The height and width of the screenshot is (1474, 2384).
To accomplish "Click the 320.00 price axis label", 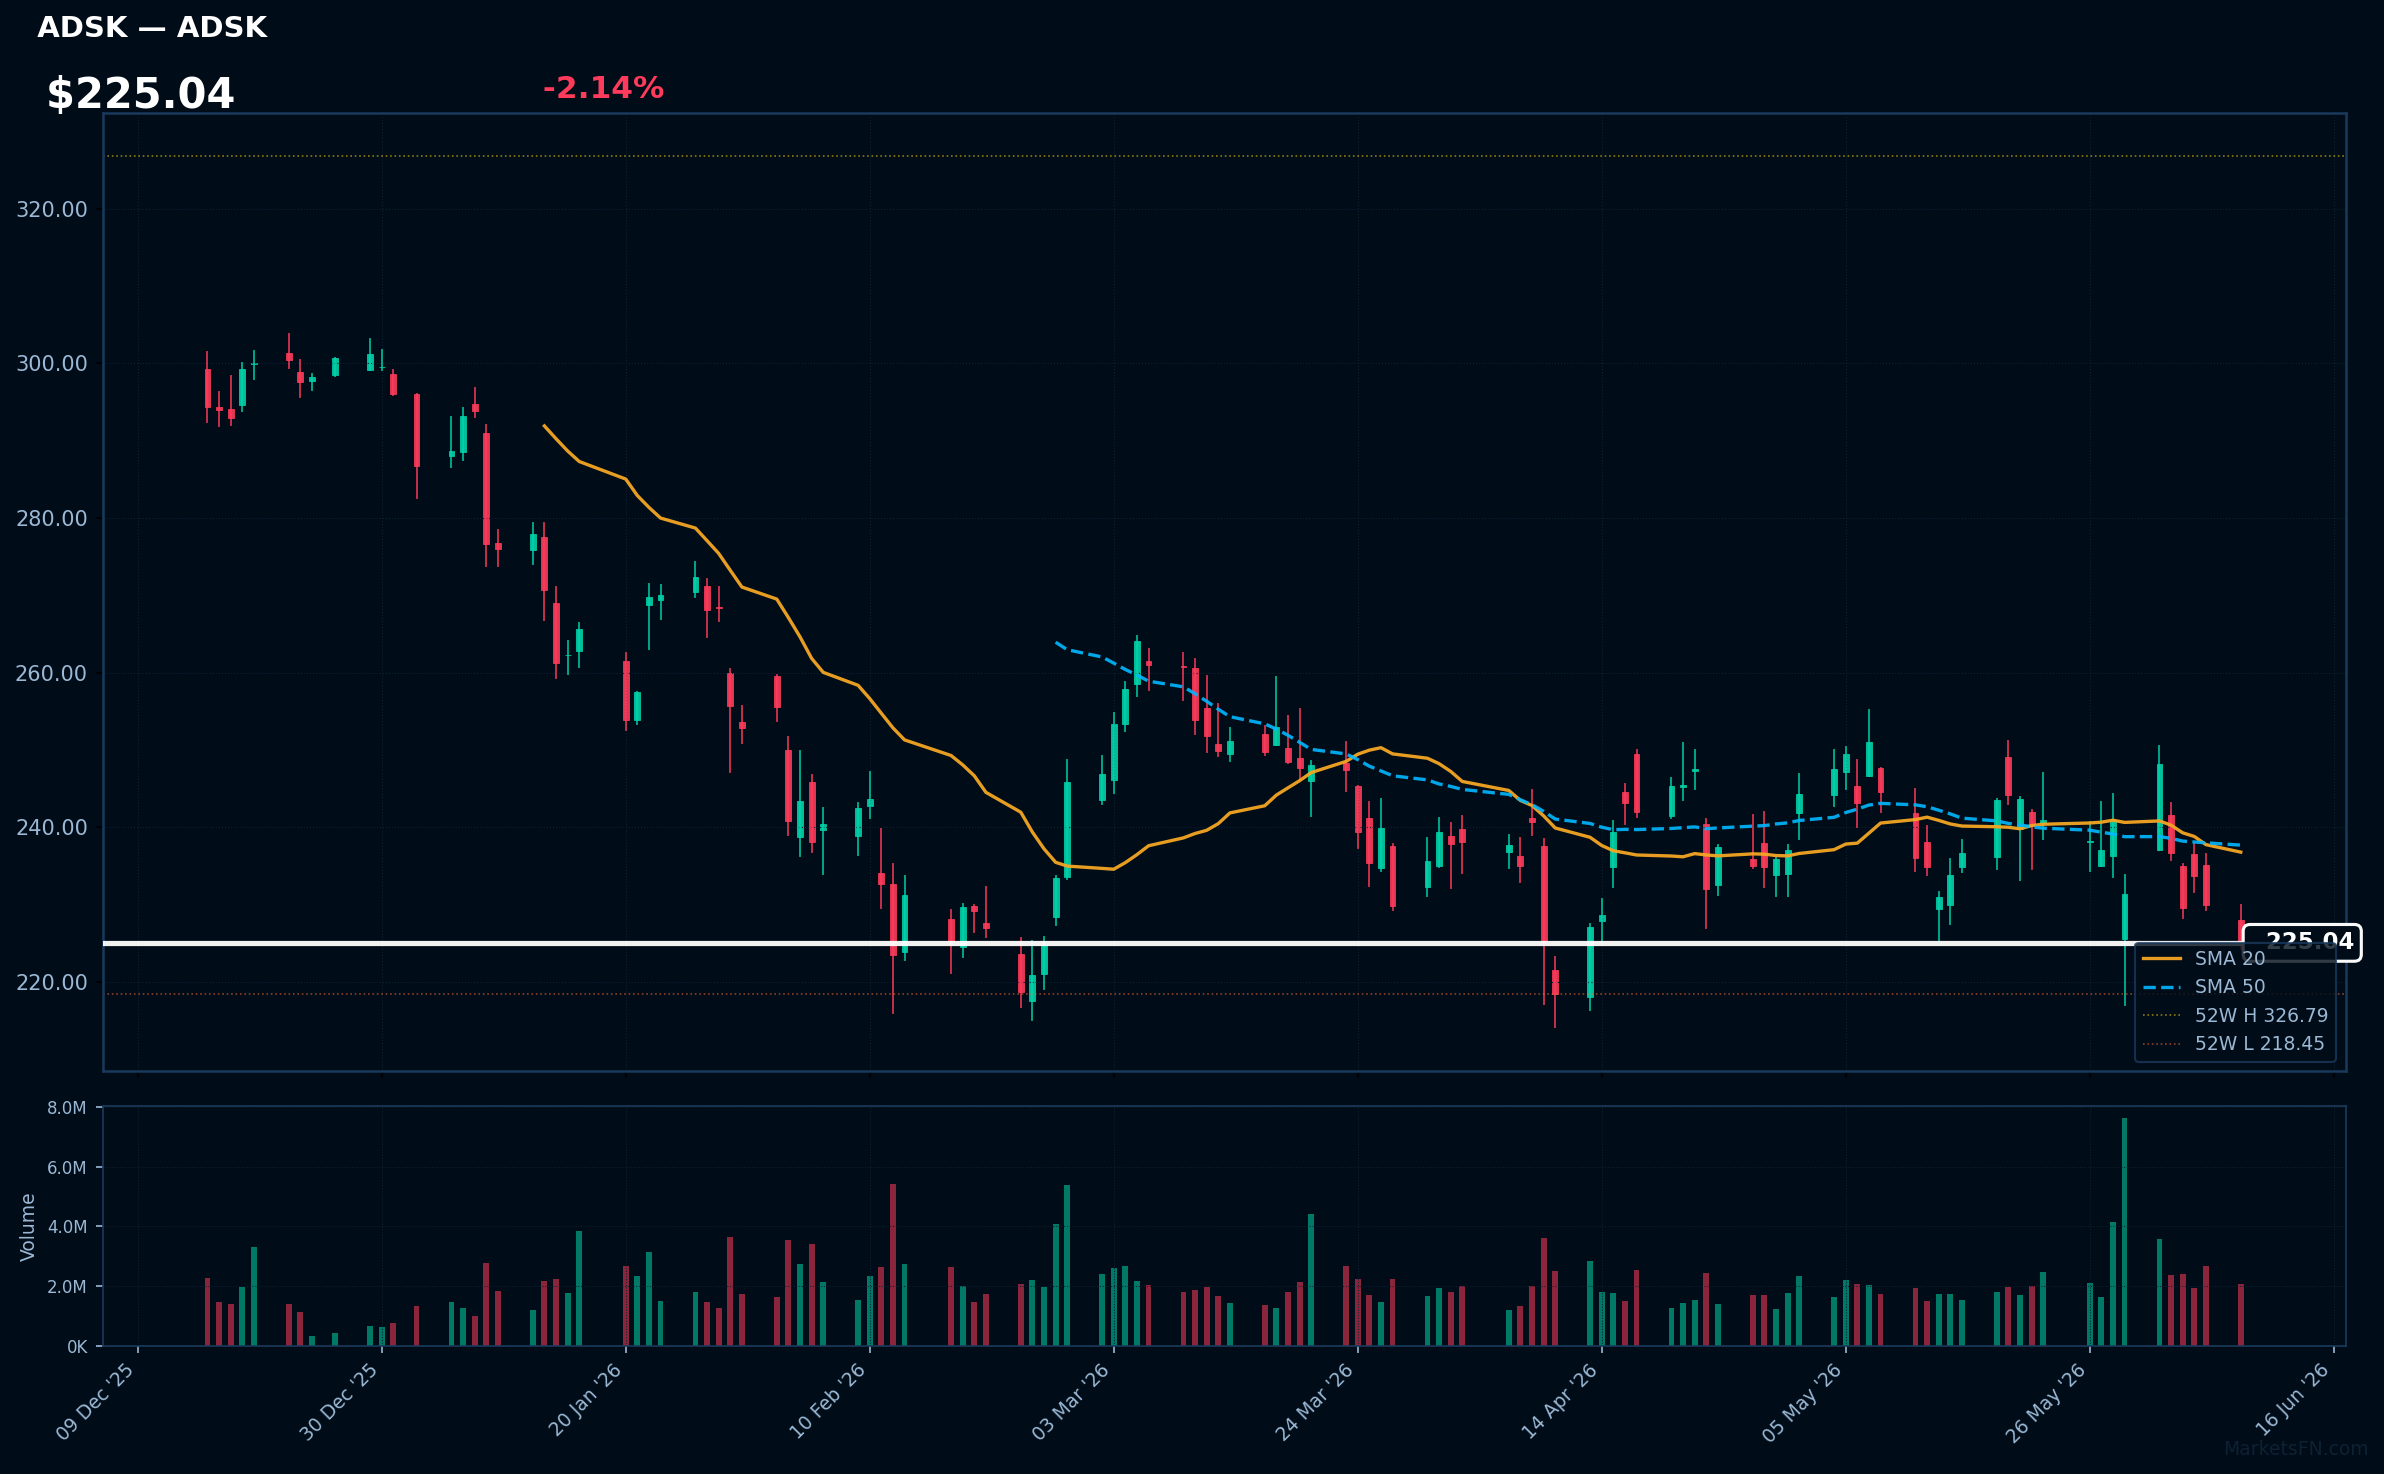I will (52, 209).
